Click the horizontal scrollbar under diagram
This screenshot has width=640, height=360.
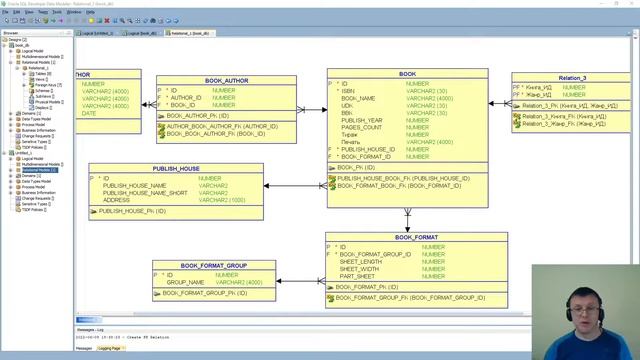(x=329, y=314)
